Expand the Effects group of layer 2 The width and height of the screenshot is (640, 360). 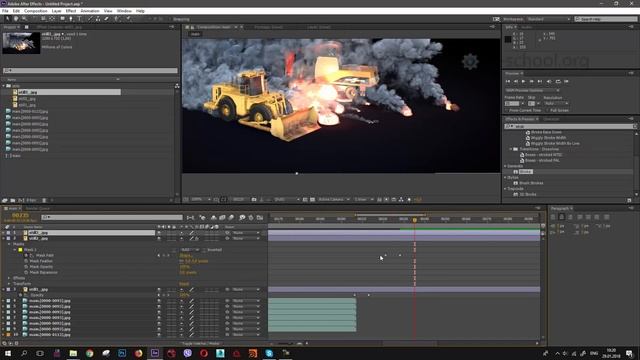9,278
